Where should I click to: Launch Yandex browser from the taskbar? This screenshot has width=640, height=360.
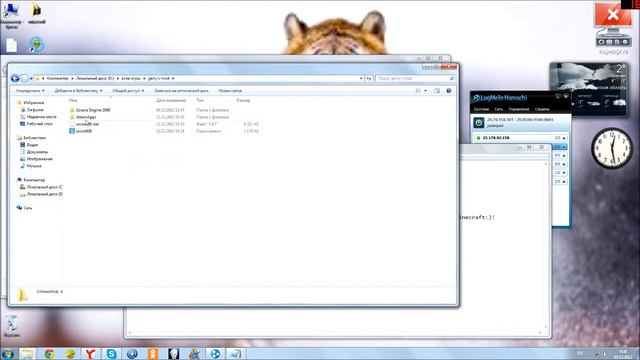point(91,353)
